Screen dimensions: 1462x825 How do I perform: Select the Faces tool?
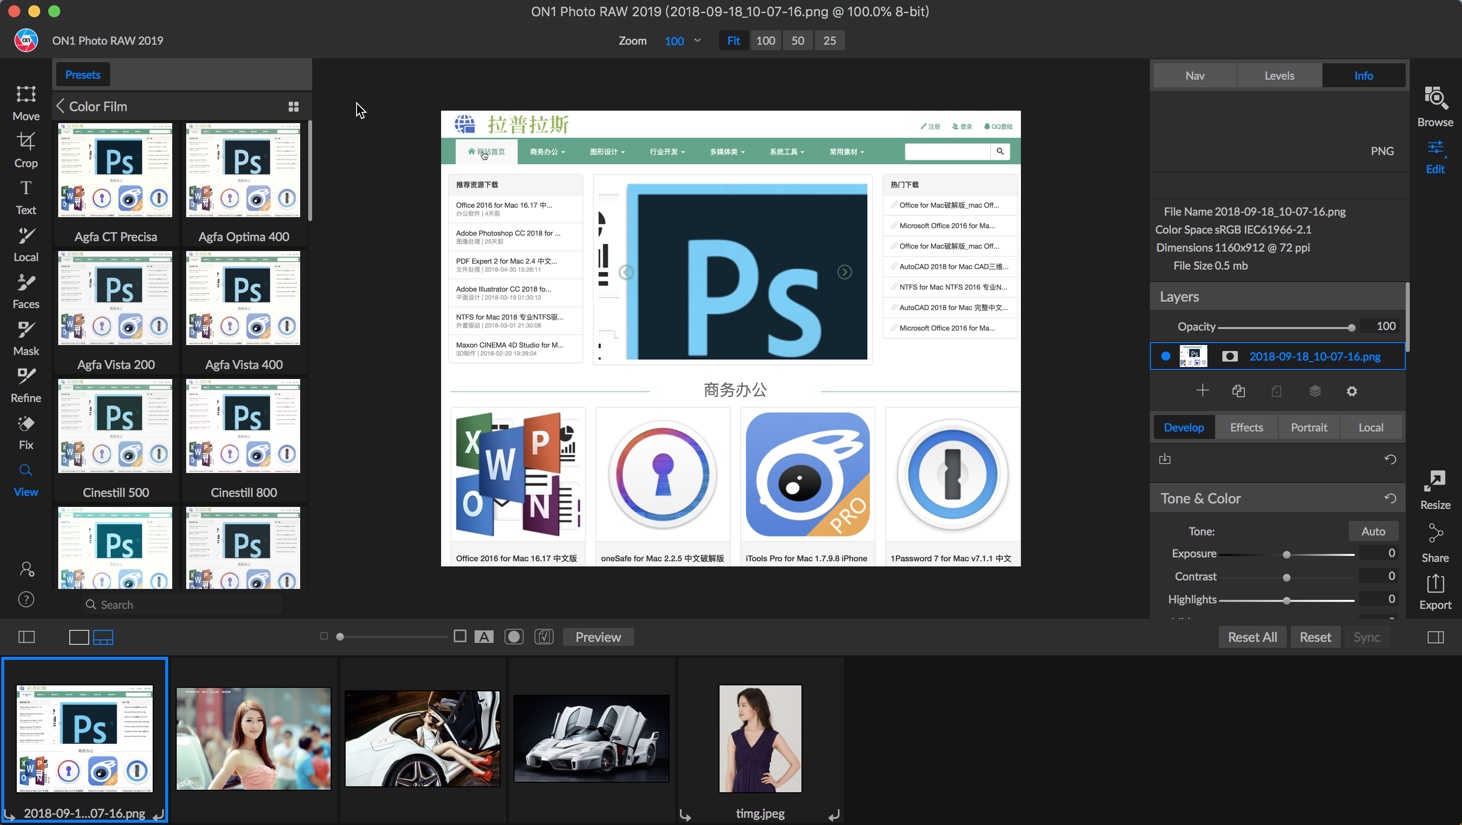pyautogui.click(x=26, y=291)
